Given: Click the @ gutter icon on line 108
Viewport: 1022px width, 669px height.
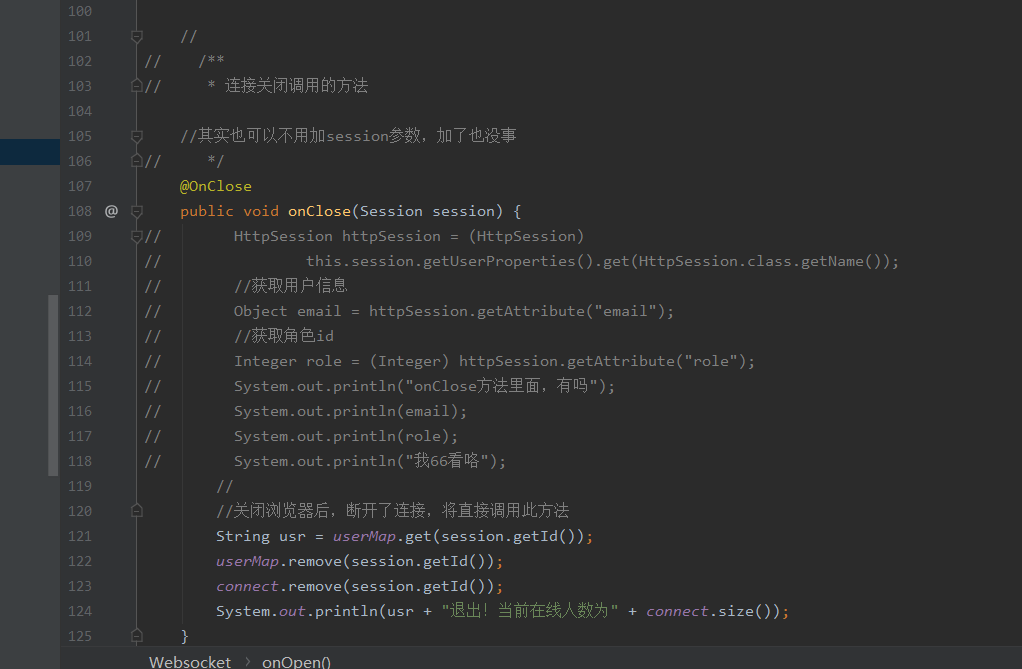Looking at the screenshot, I should [x=111, y=211].
